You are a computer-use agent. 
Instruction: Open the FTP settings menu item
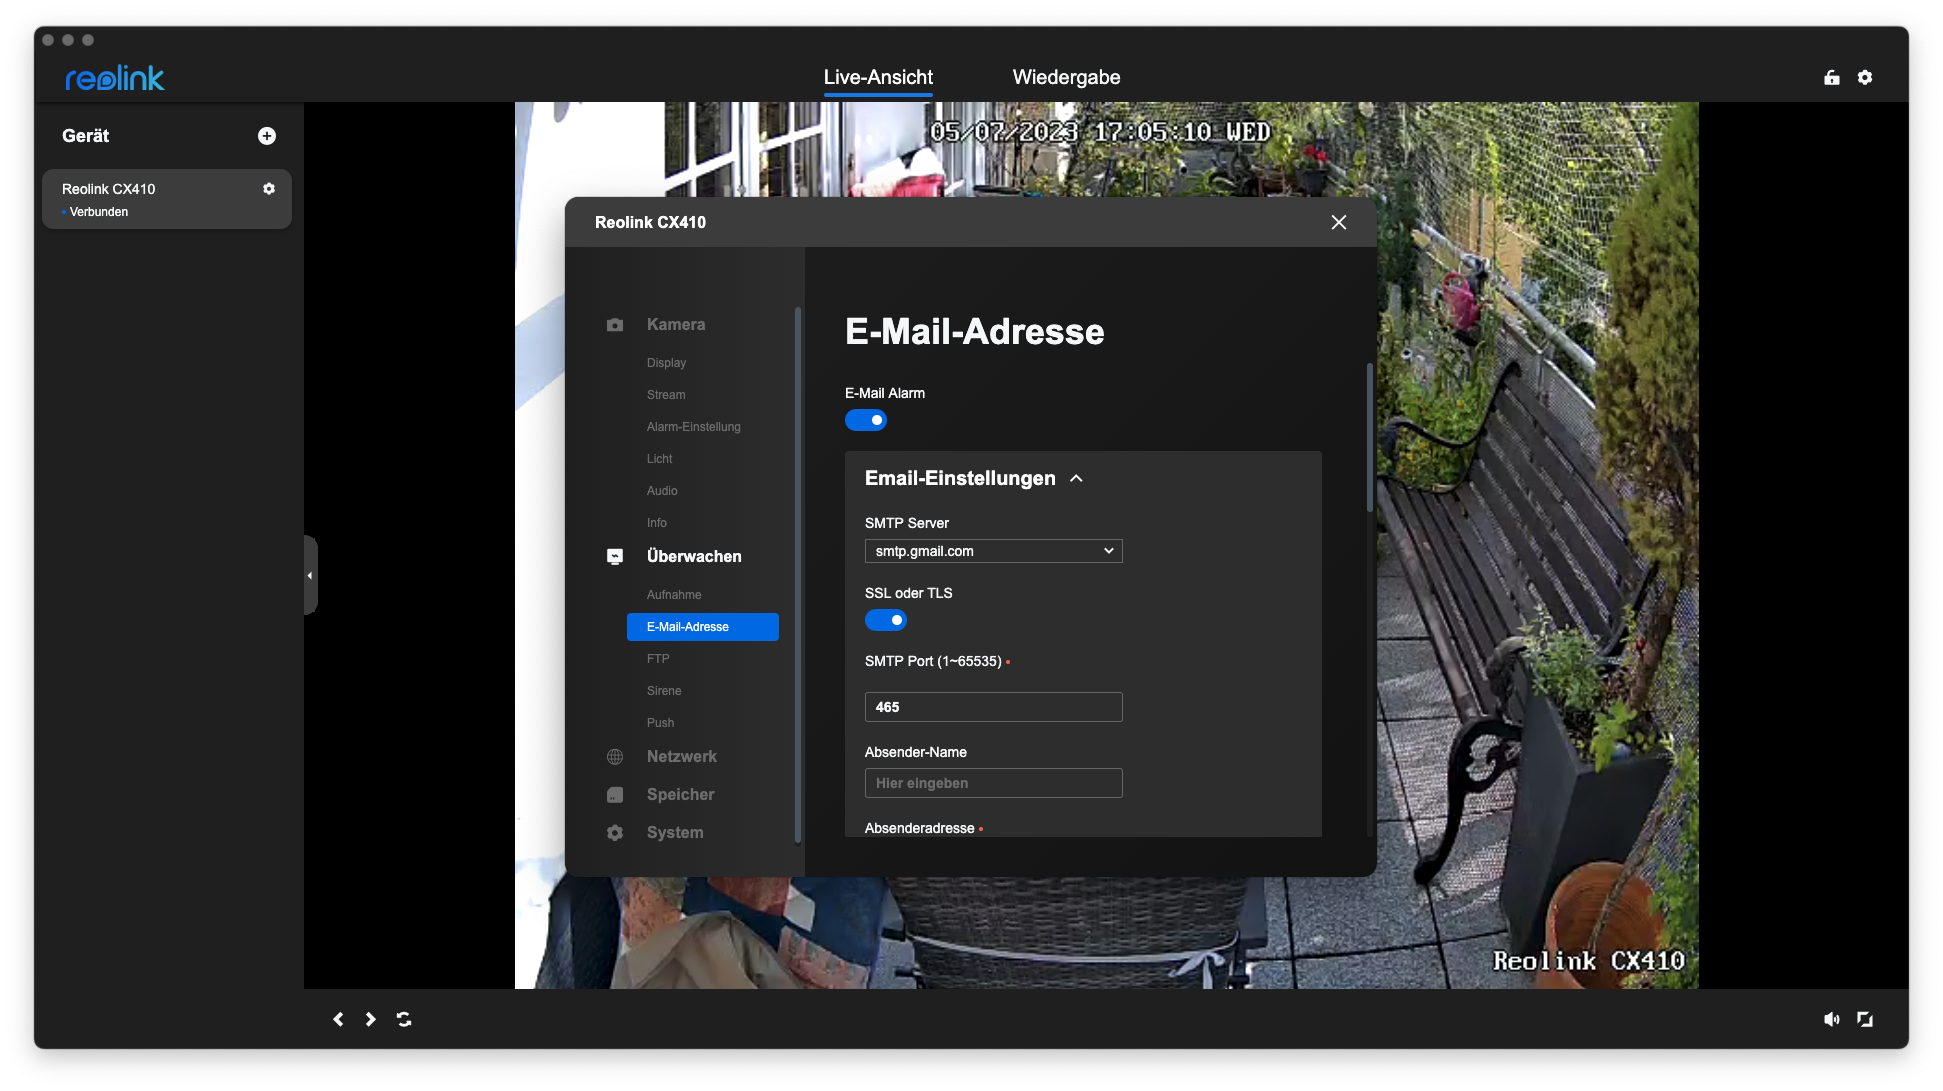coord(658,659)
